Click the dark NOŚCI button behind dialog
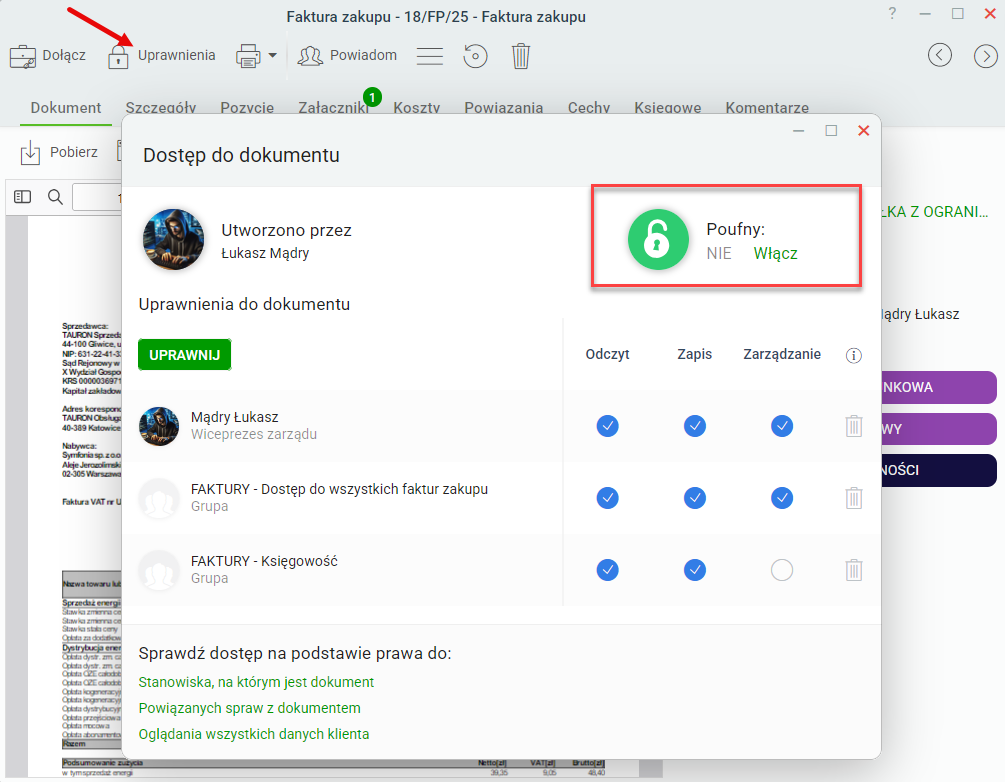 click(x=939, y=470)
